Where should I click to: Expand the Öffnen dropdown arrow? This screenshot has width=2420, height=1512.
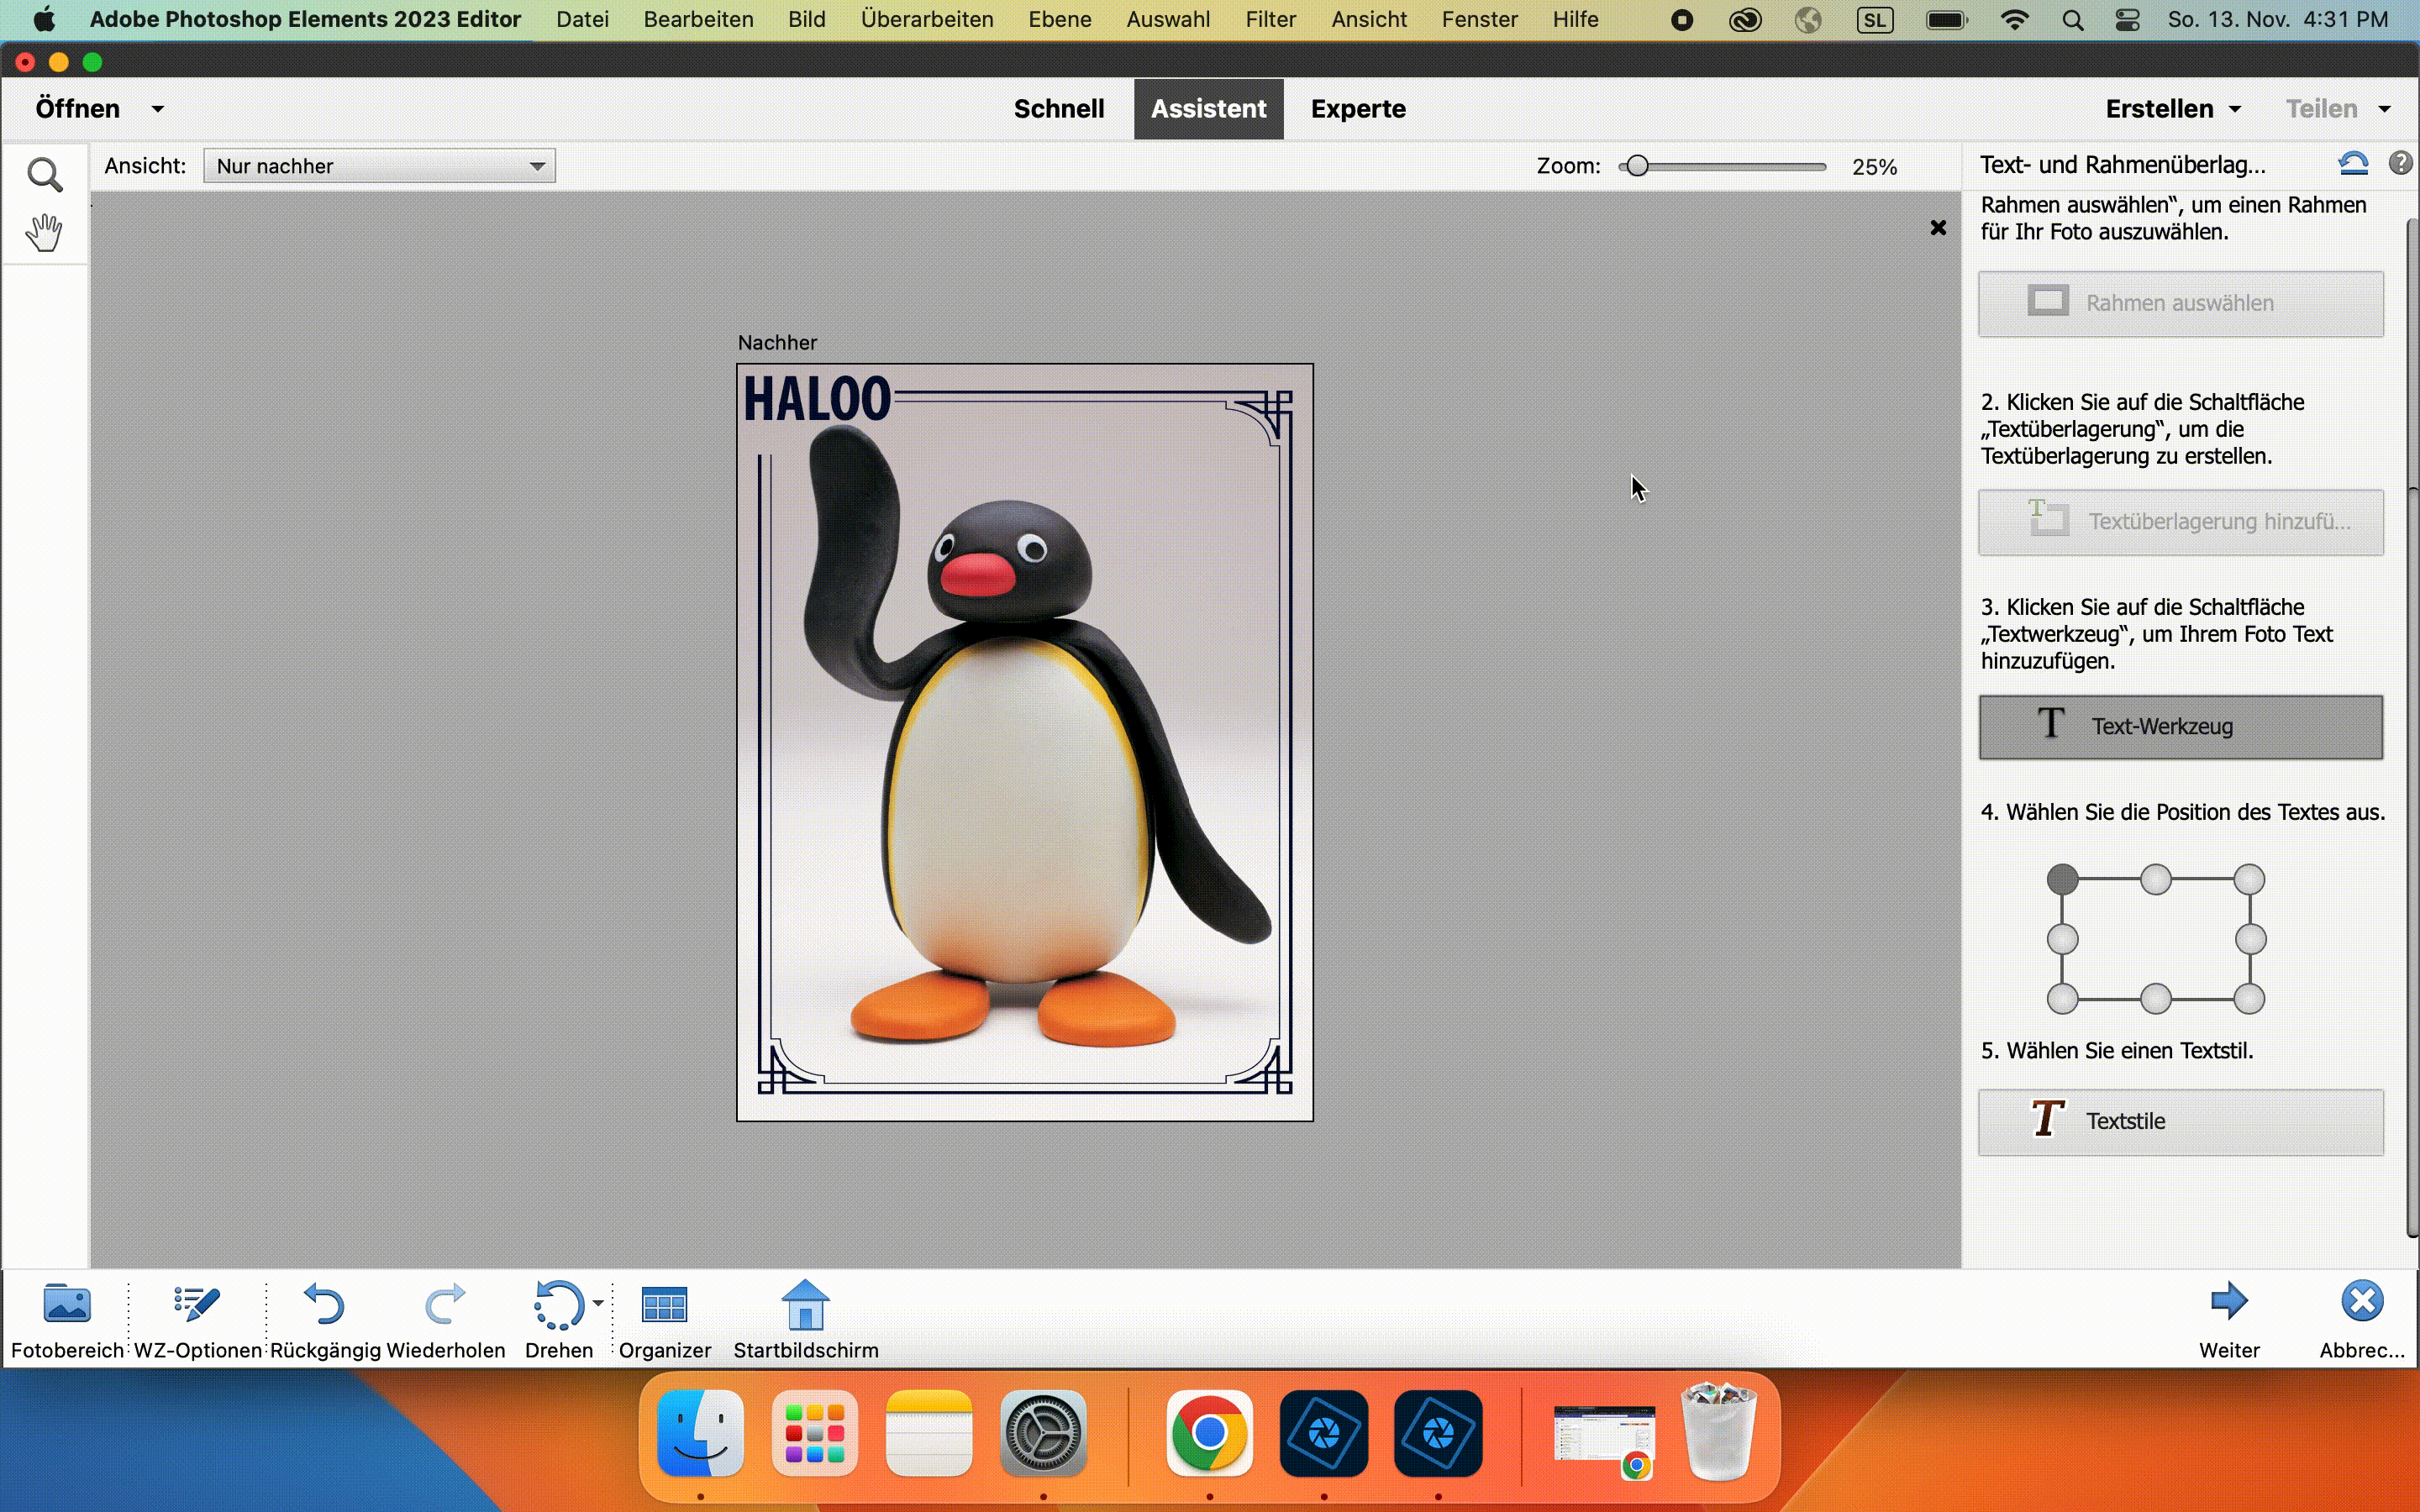pos(158,109)
